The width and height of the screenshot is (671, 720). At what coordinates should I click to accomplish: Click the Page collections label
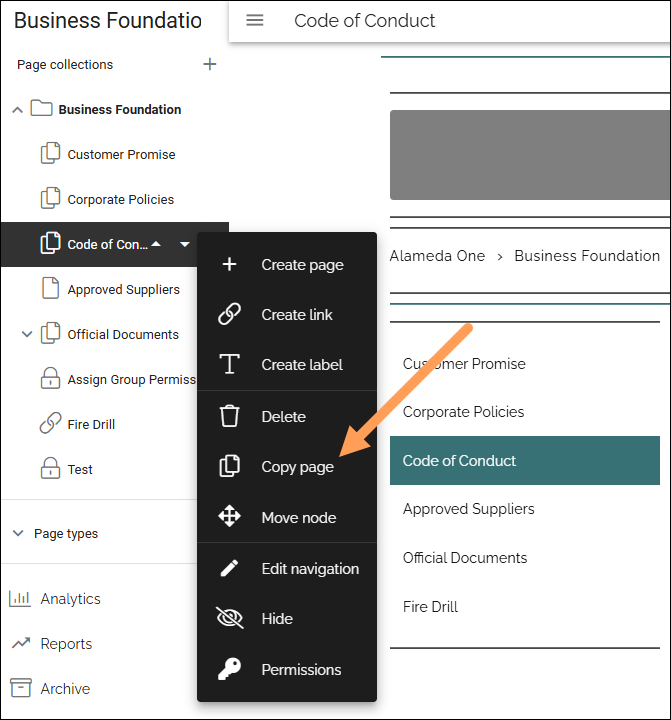(x=65, y=64)
